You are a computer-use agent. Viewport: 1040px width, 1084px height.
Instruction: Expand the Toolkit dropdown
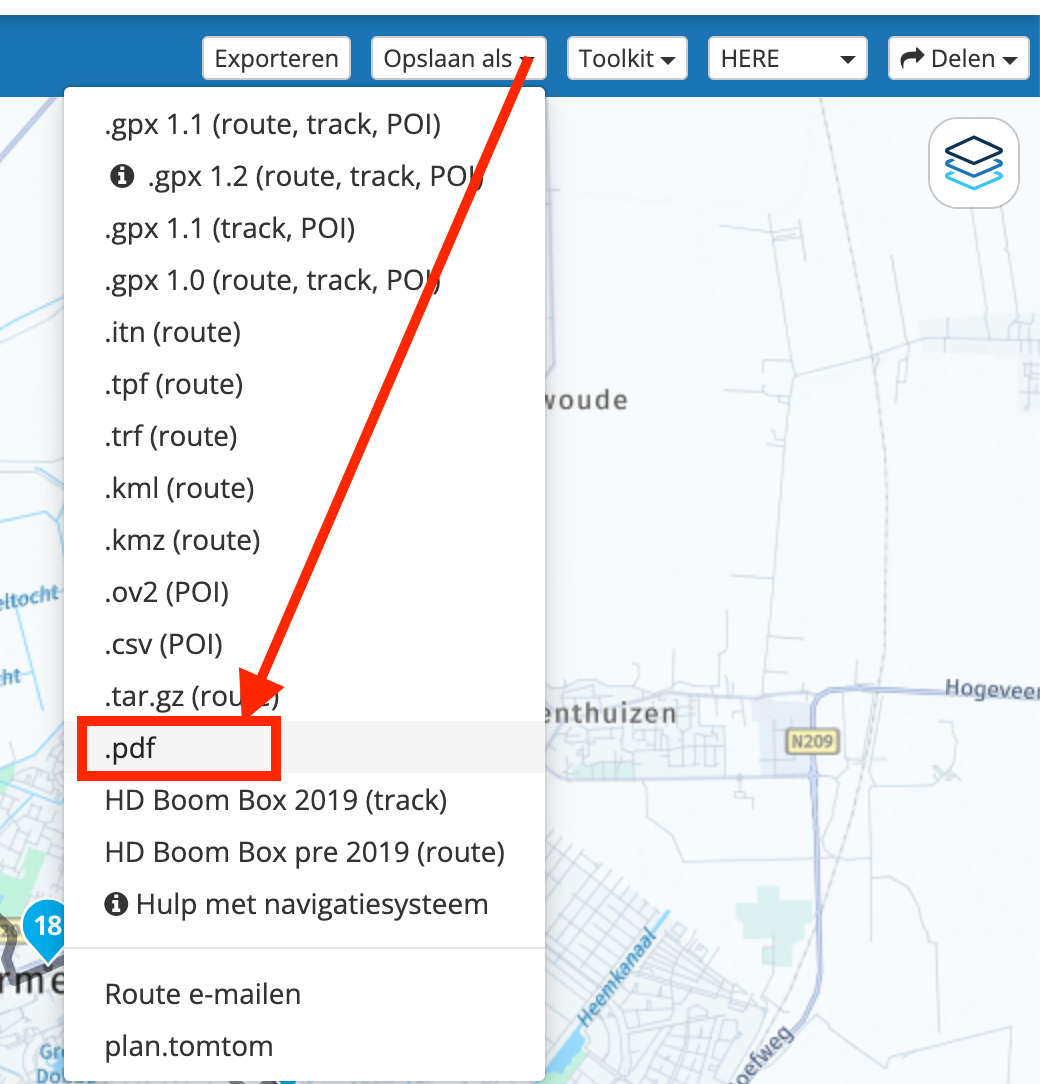(x=627, y=57)
